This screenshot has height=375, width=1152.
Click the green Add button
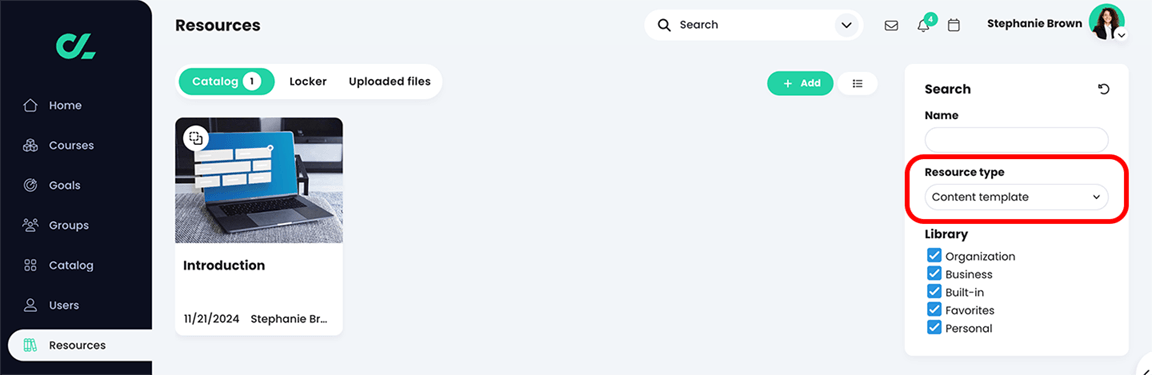(x=800, y=84)
